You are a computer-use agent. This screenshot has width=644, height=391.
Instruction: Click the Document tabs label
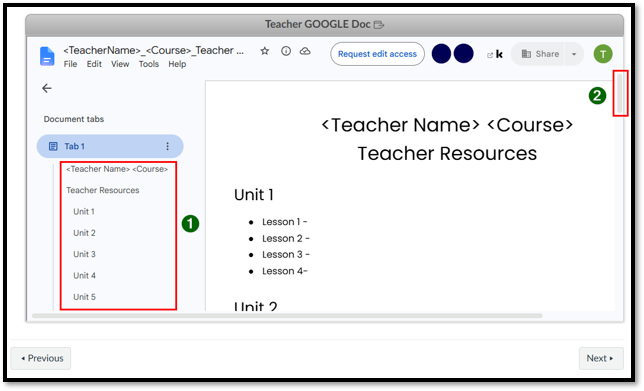point(74,119)
